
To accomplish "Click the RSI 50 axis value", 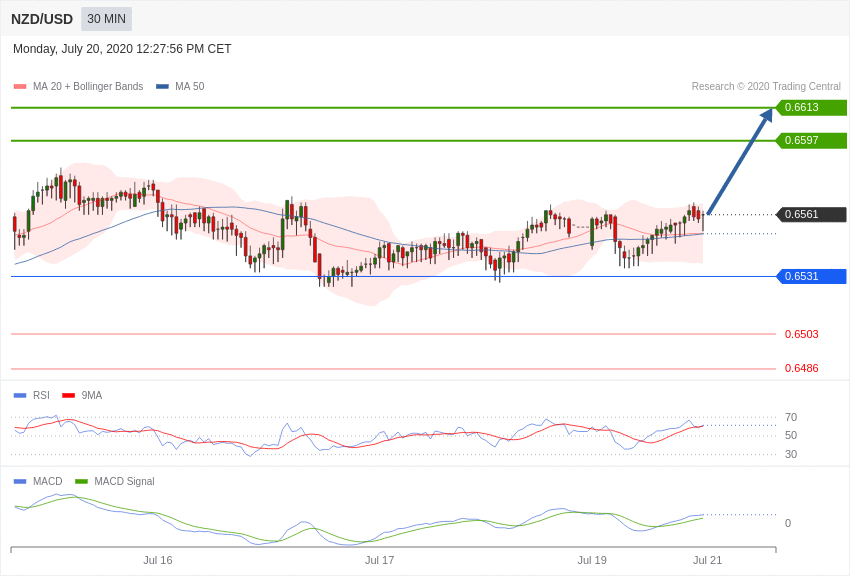I will [791, 435].
